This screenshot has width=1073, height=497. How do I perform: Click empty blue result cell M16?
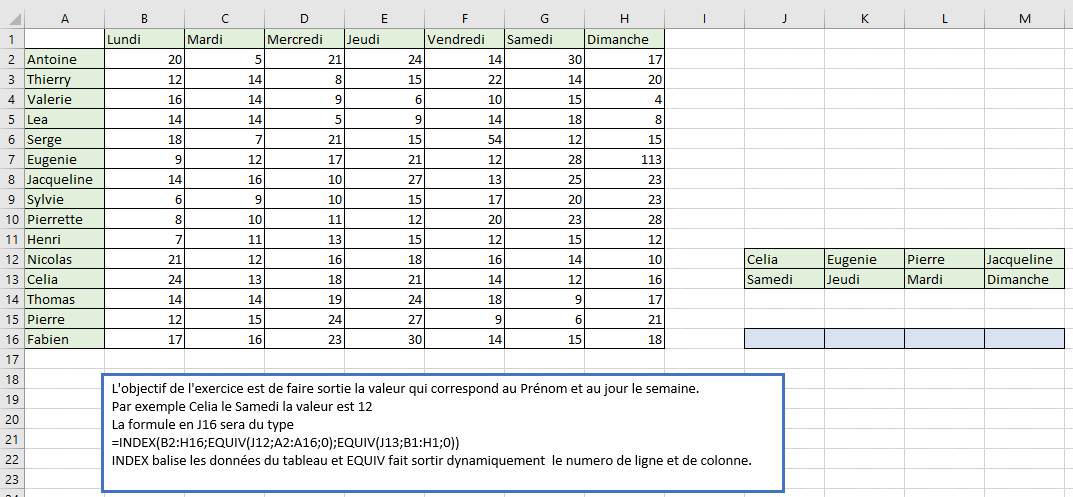point(1024,339)
